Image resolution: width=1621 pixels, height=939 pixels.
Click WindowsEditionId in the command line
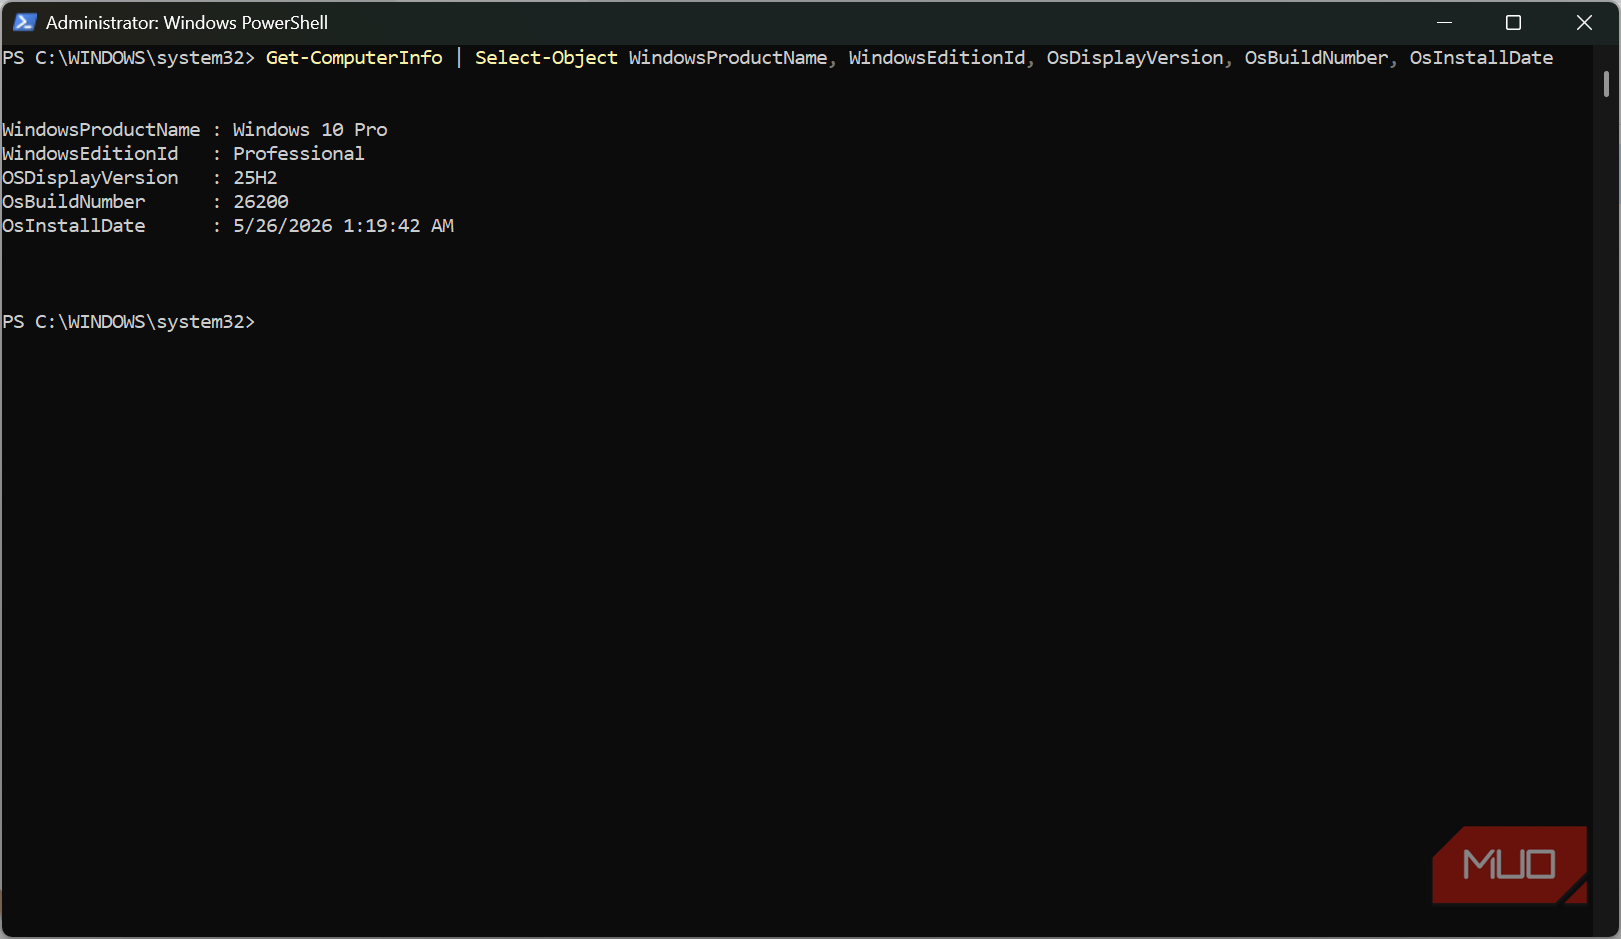coord(937,58)
